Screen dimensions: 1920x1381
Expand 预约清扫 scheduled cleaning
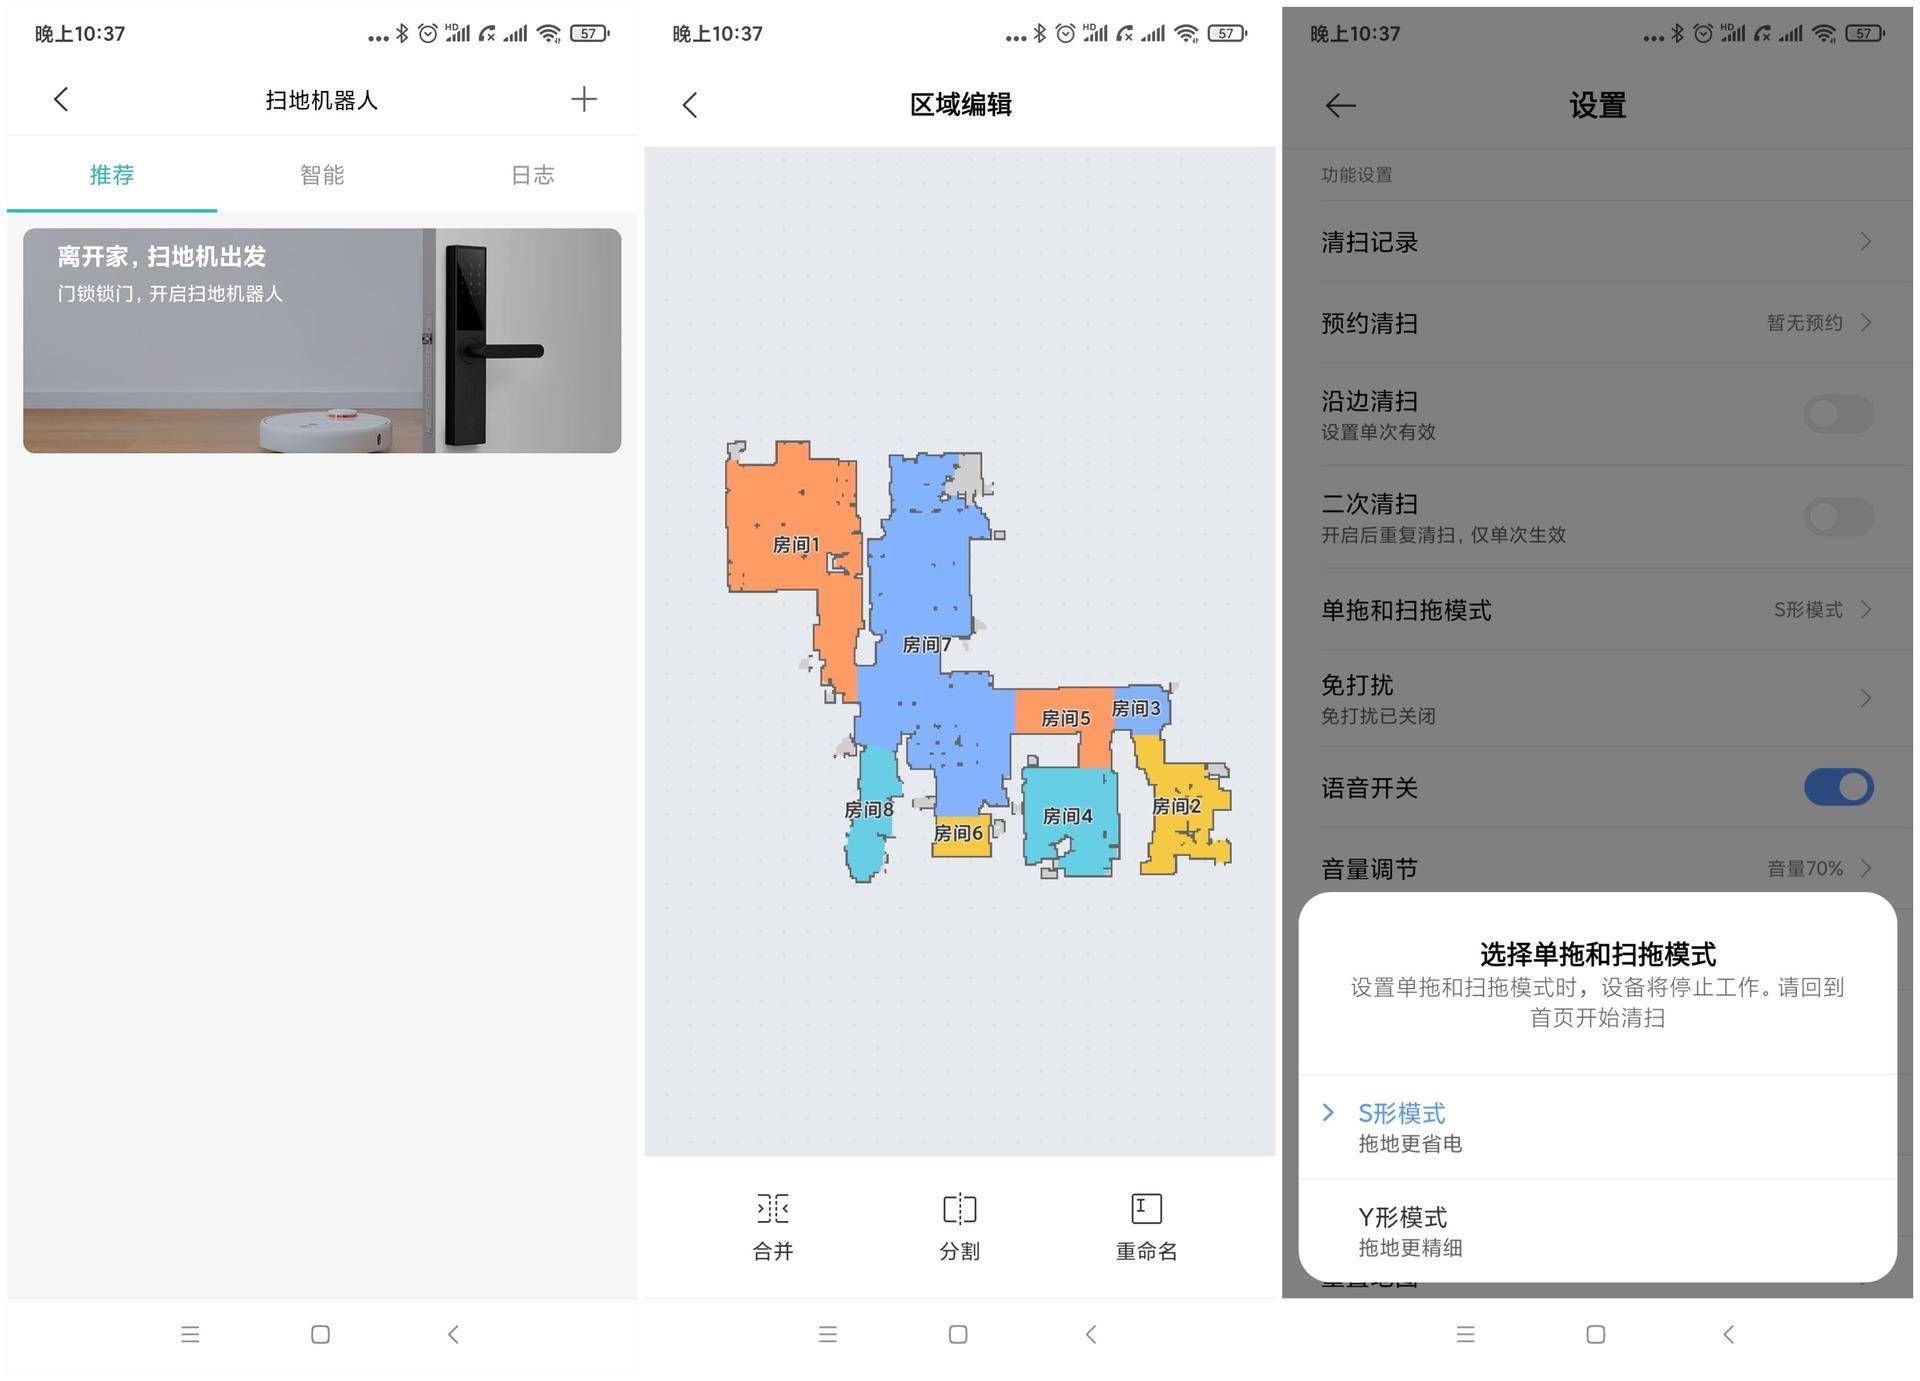(x=1597, y=322)
